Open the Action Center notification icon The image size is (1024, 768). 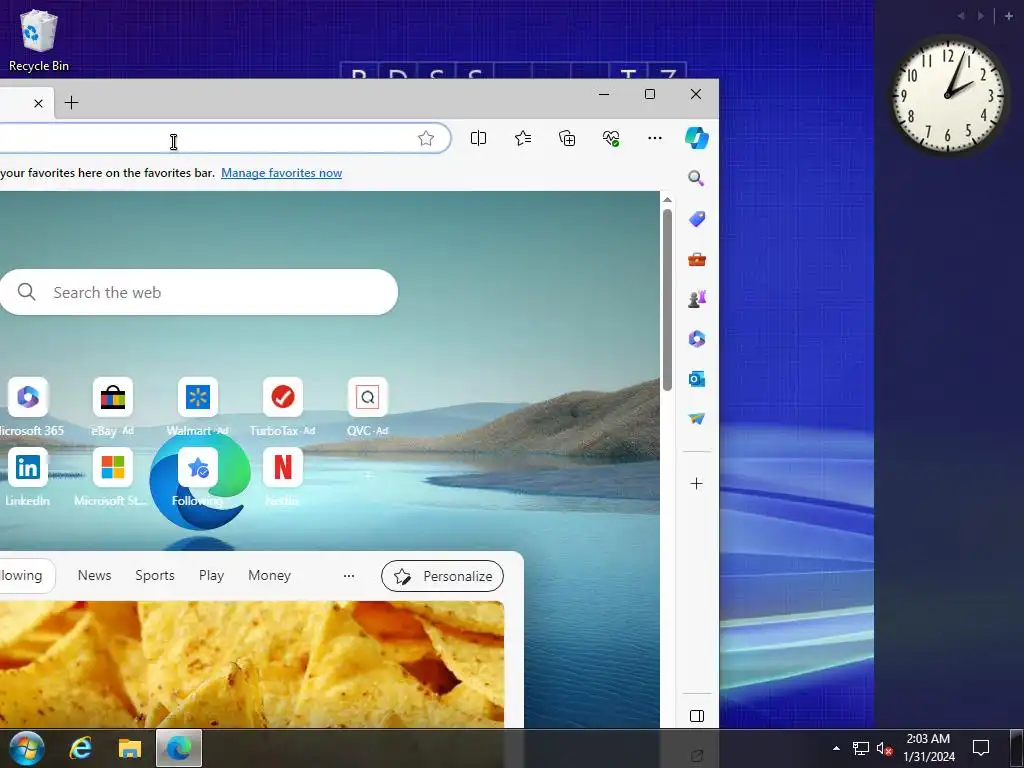[980, 748]
